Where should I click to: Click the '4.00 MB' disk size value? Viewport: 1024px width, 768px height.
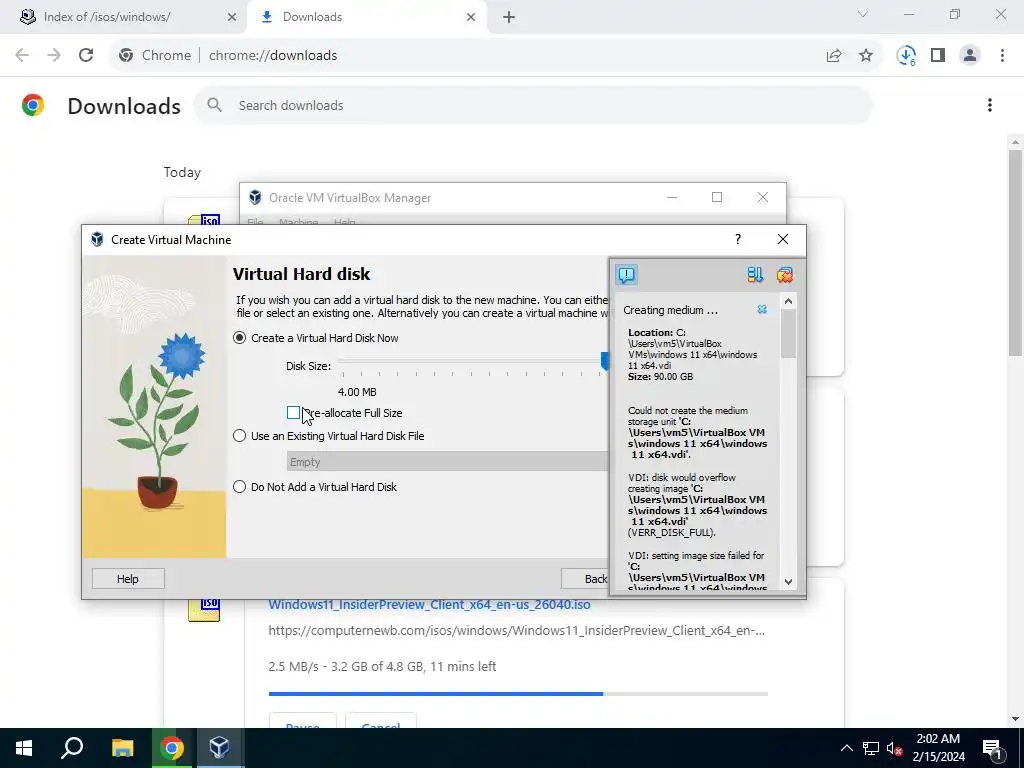[357, 392]
